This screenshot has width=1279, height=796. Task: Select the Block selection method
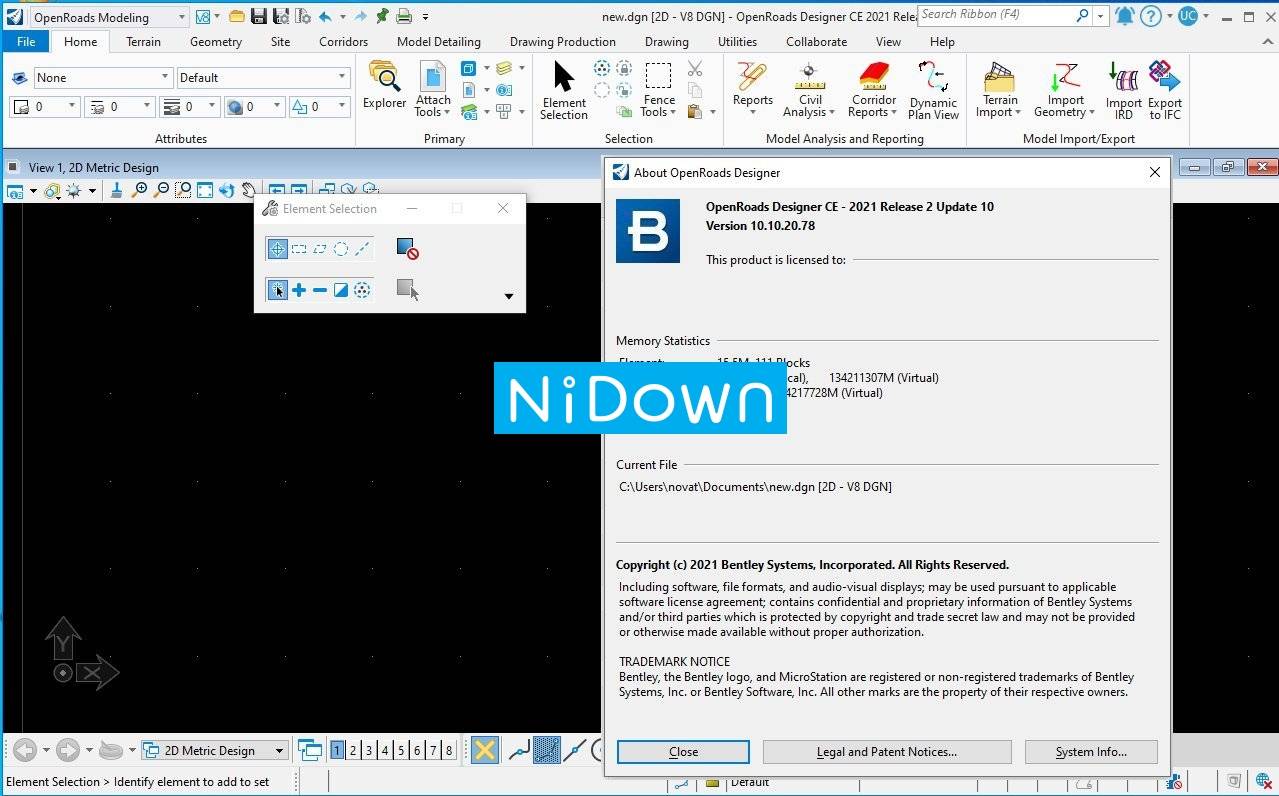pos(299,249)
